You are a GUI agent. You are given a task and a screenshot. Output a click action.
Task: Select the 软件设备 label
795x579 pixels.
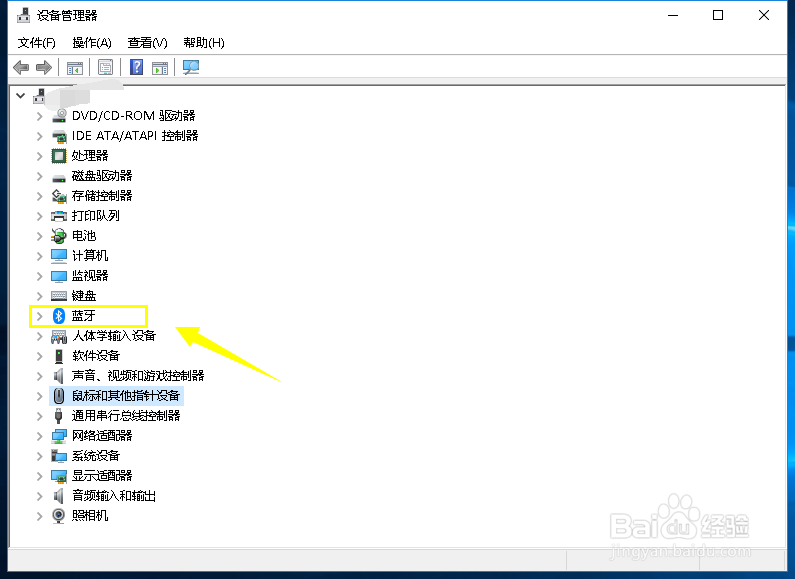pyautogui.click(x=96, y=356)
